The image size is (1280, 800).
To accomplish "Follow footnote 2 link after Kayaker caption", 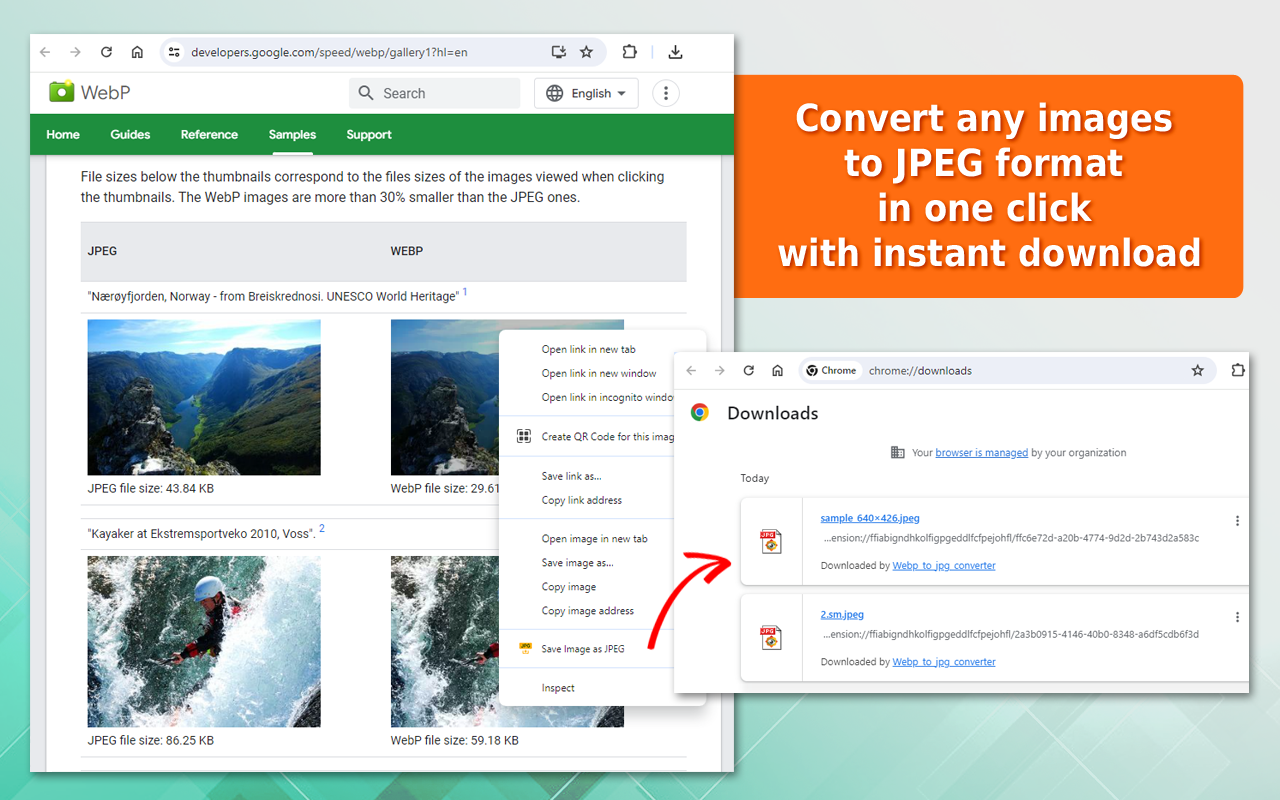I will (x=322, y=528).
